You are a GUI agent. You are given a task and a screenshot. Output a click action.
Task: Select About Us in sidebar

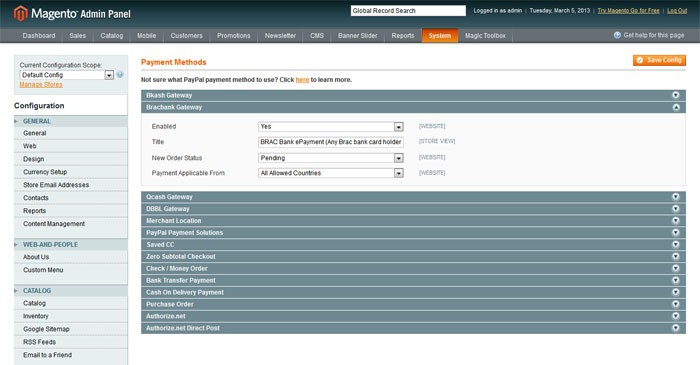71,257
